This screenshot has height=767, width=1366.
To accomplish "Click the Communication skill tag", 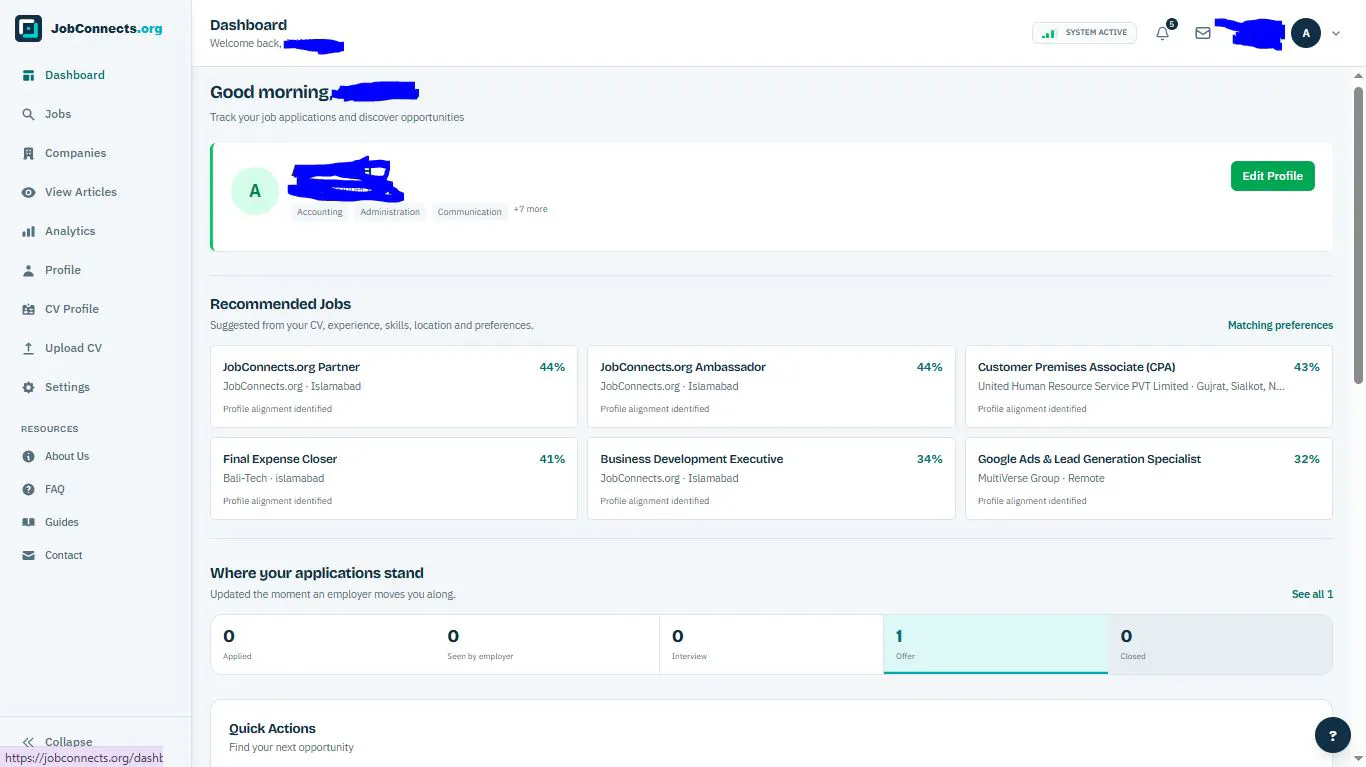I will pyautogui.click(x=470, y=212).
